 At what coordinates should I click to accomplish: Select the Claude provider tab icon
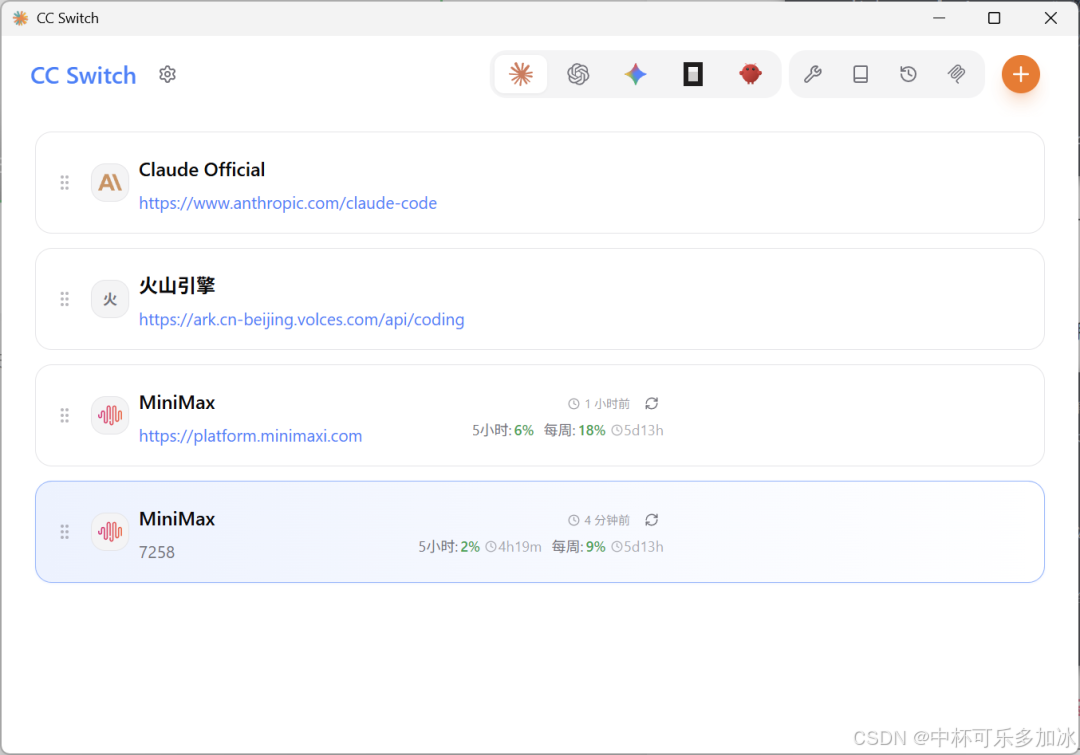(x=520, y=74)
